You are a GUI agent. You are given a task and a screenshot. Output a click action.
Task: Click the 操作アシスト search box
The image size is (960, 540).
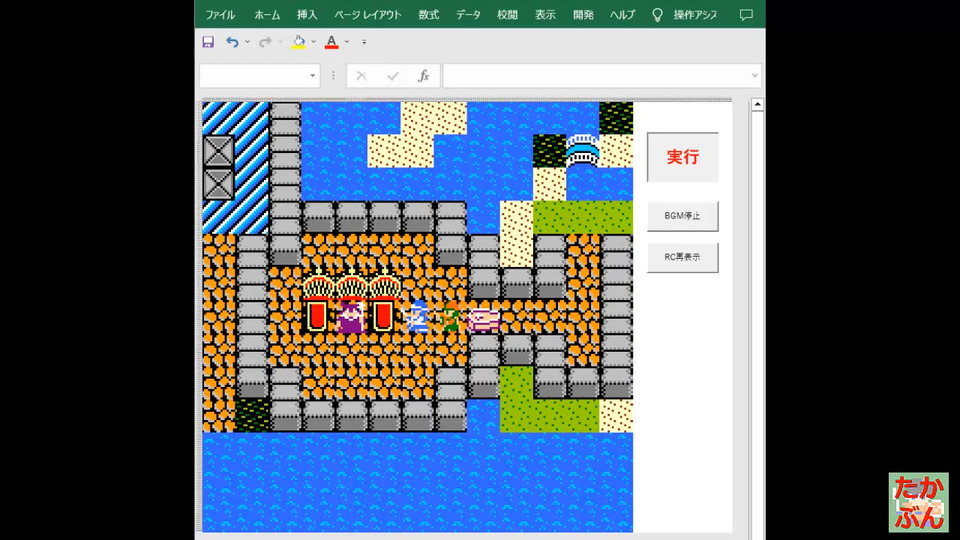click(696, 15)
